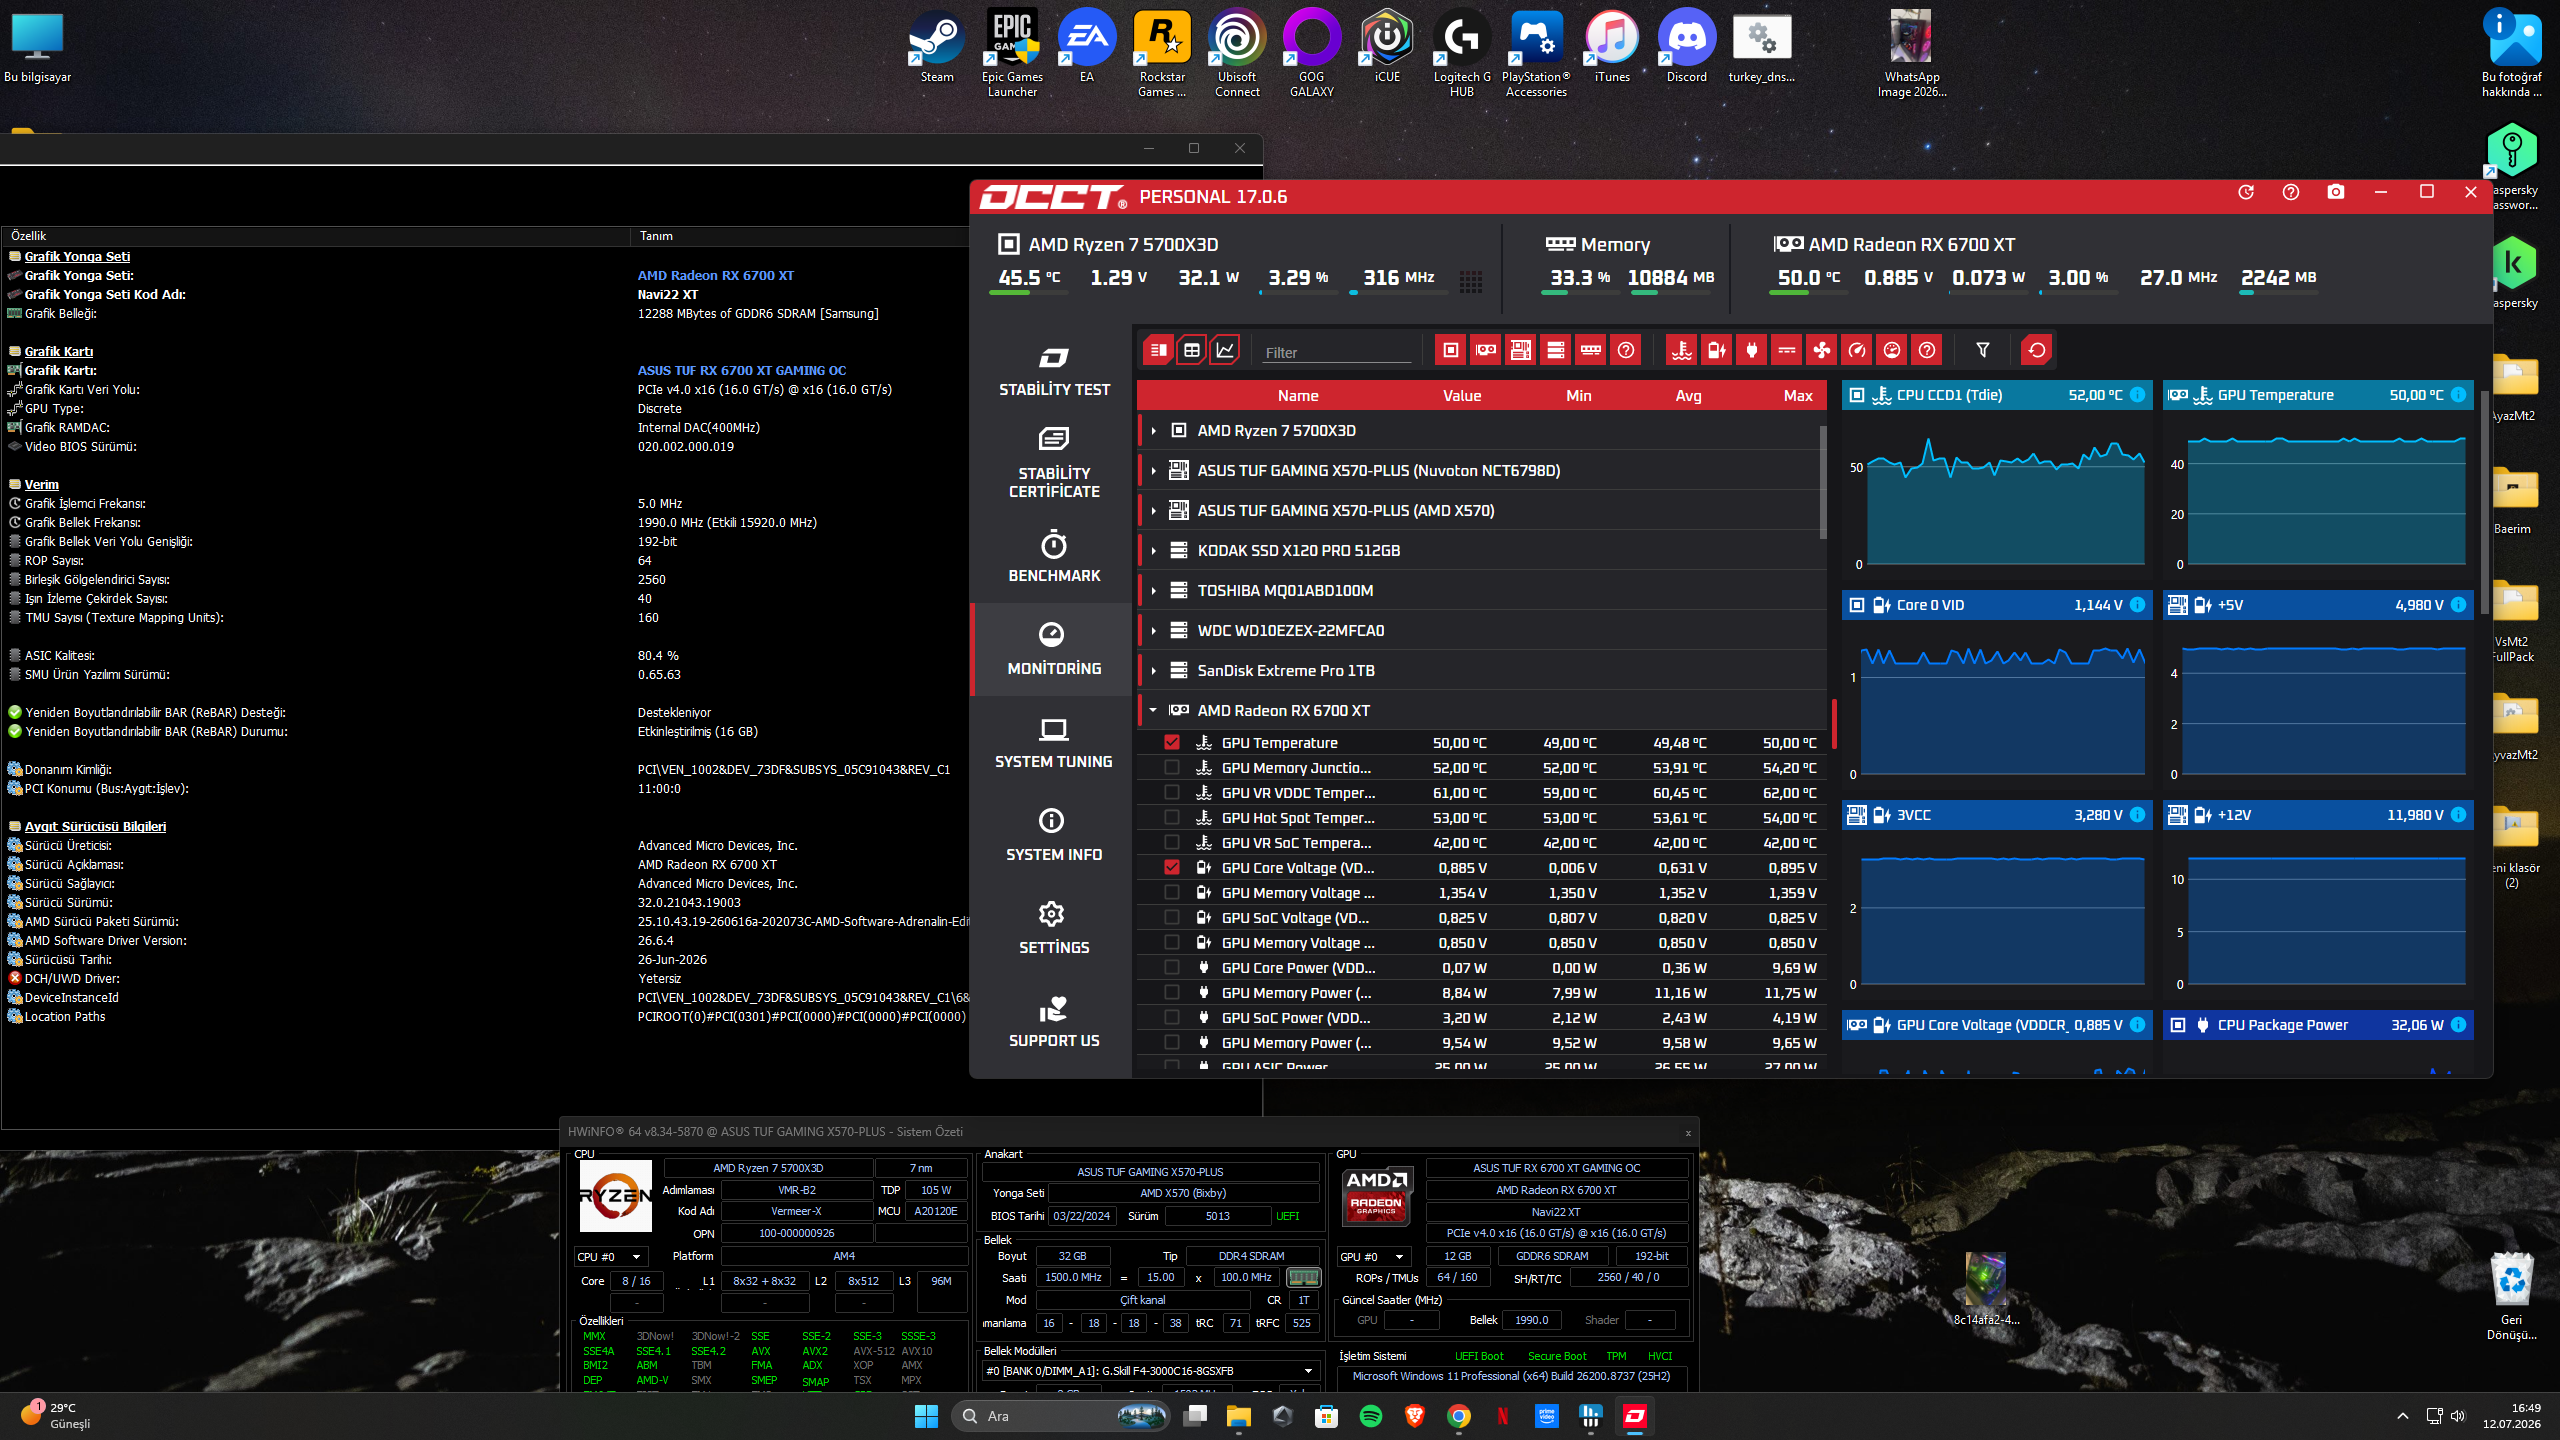This screenshot has height=1440, width=2560.
Task: Switch OCCT monitoring to table view
Action: coord(1191,350)
